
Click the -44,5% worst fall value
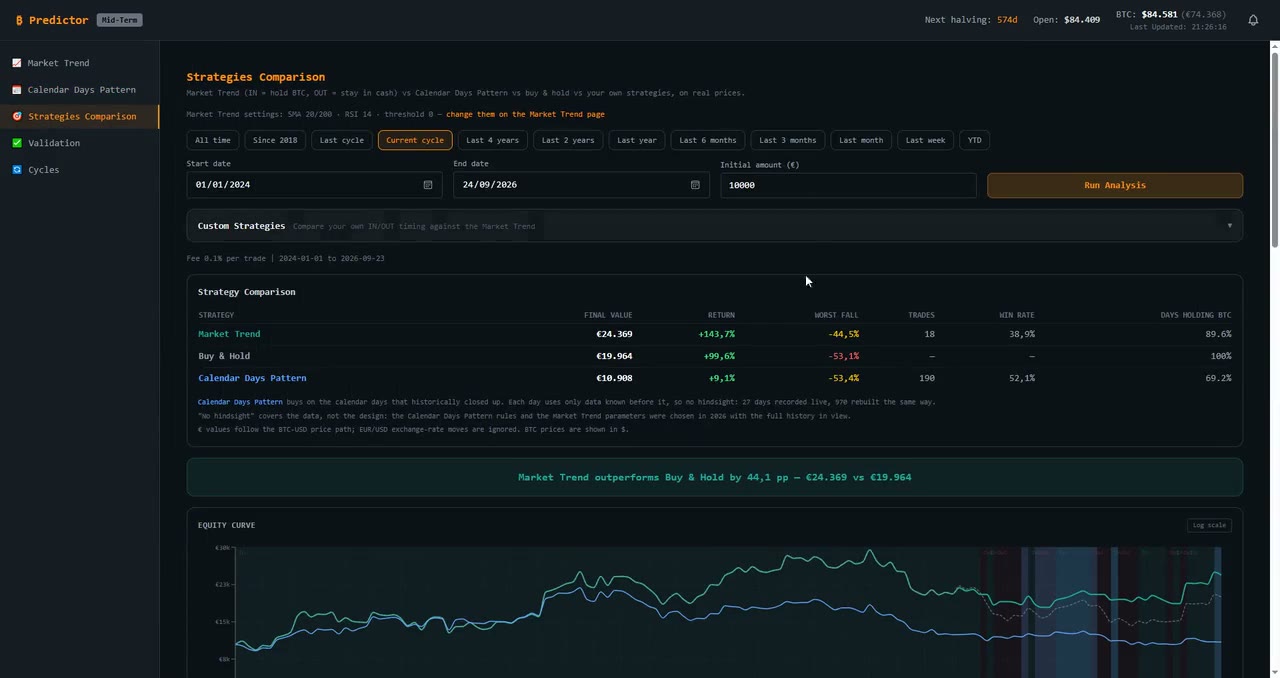click(843, 334)
